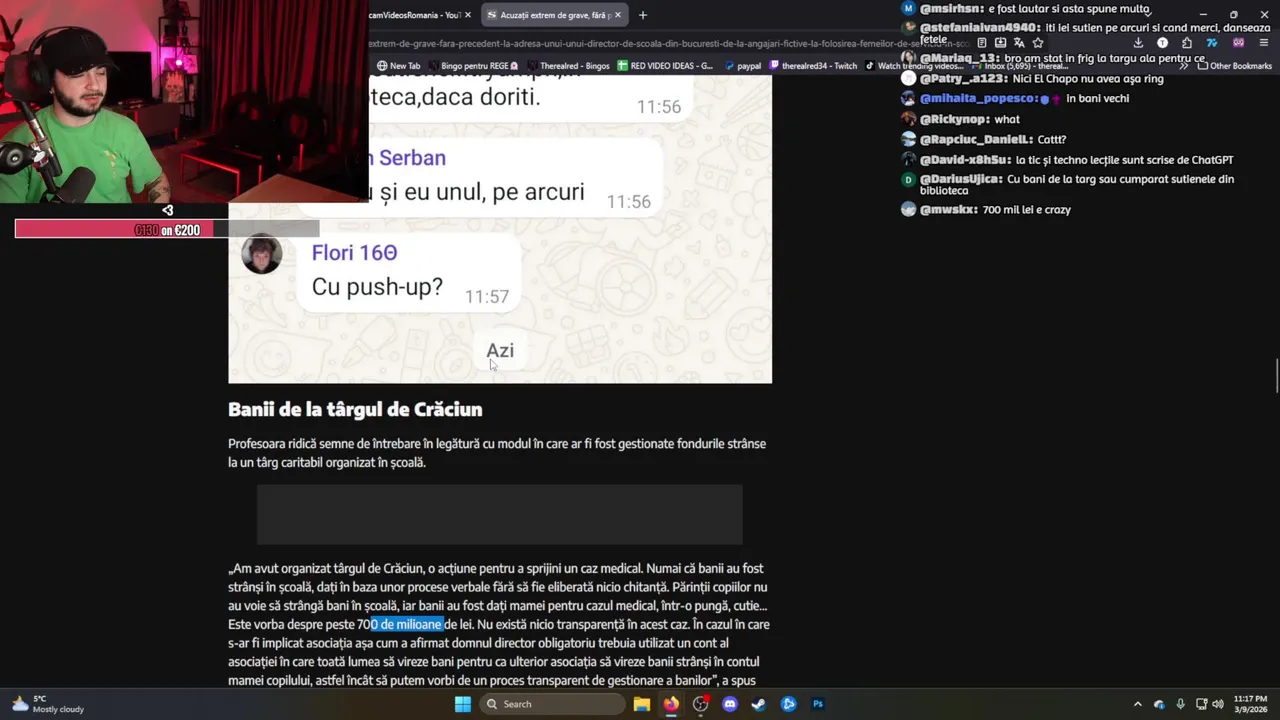Screen dimensions: 1280x720
Task: Click the picture-in-picture address bar icon
Action: pos(1000,43)
